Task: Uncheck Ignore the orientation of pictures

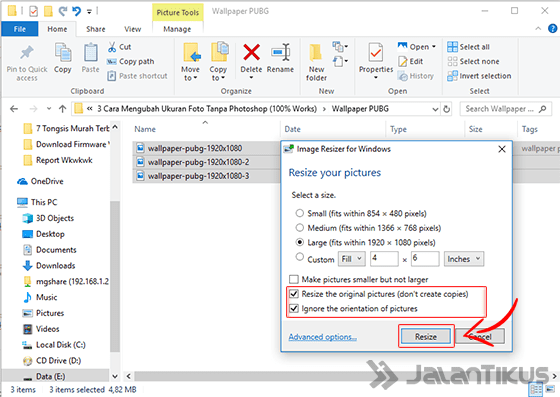Action: click(x=294, y=308)
